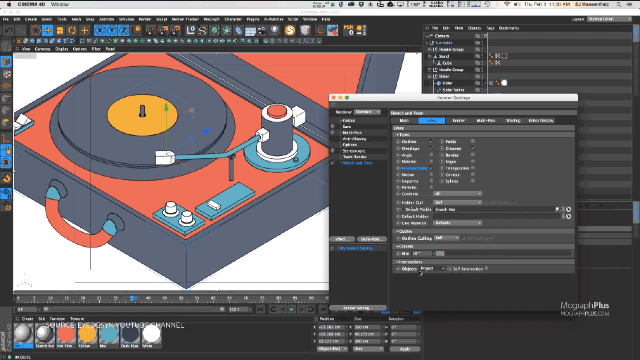Switch to the Render tab
This screenshot has height=360, width=640.
[459, 120]
